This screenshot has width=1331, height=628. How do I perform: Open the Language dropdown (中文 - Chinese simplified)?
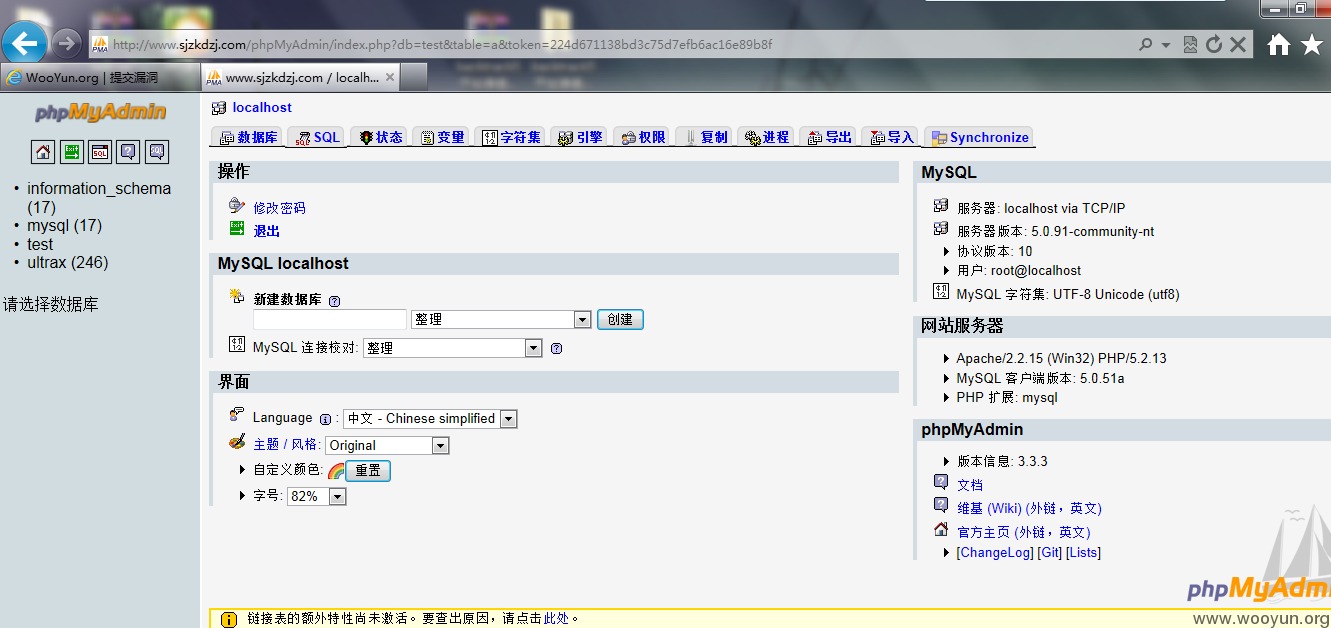click(430, 419)
